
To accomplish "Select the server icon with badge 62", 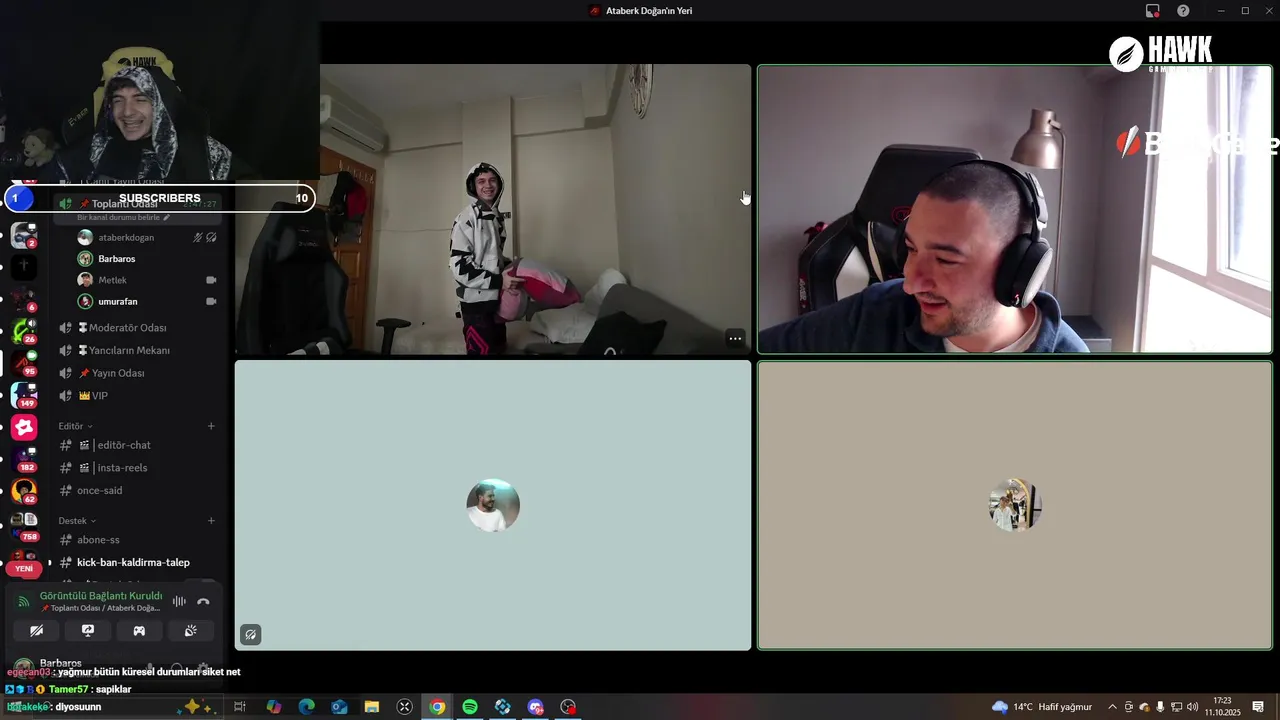I will click(x=24, y=491).
